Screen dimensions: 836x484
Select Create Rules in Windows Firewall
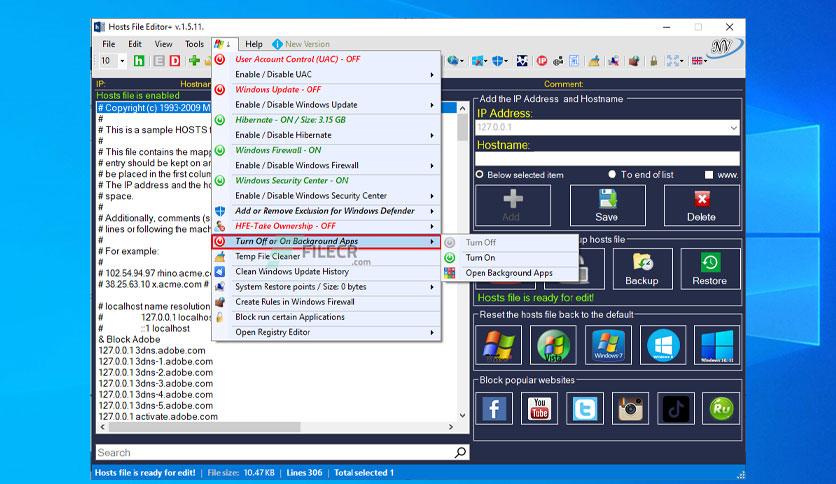326,302
